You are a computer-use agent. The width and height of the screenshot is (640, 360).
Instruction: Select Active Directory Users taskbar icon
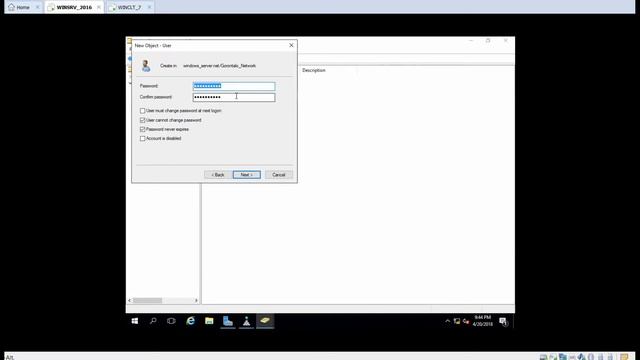pos(265,321)
